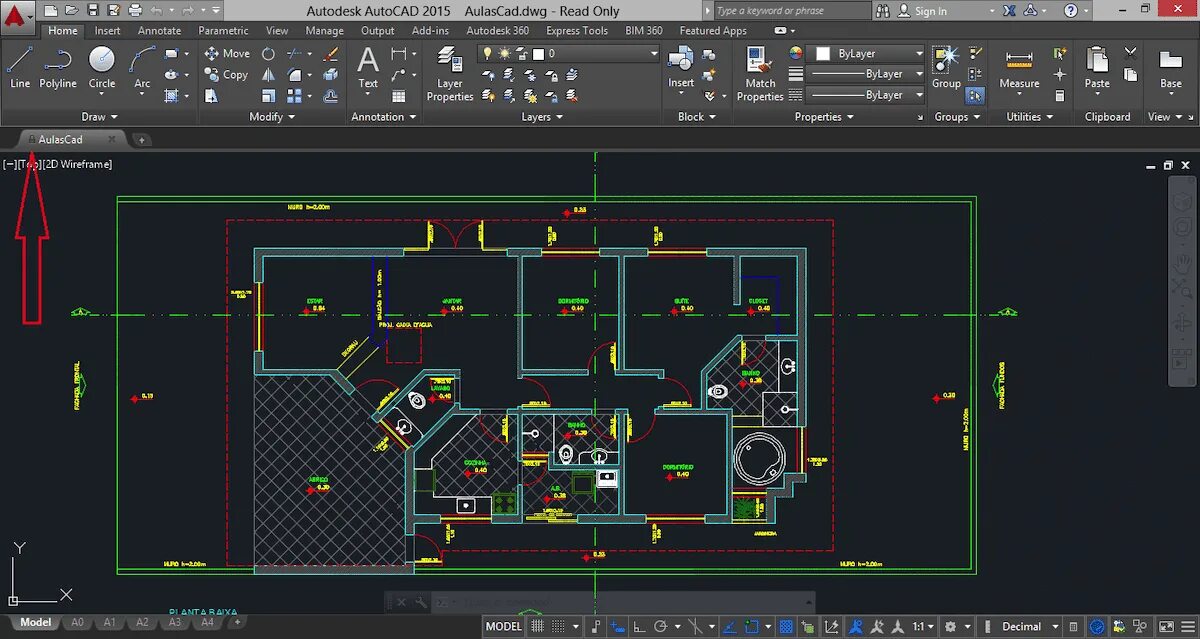Select the Line drawing tool

(19, 67)
